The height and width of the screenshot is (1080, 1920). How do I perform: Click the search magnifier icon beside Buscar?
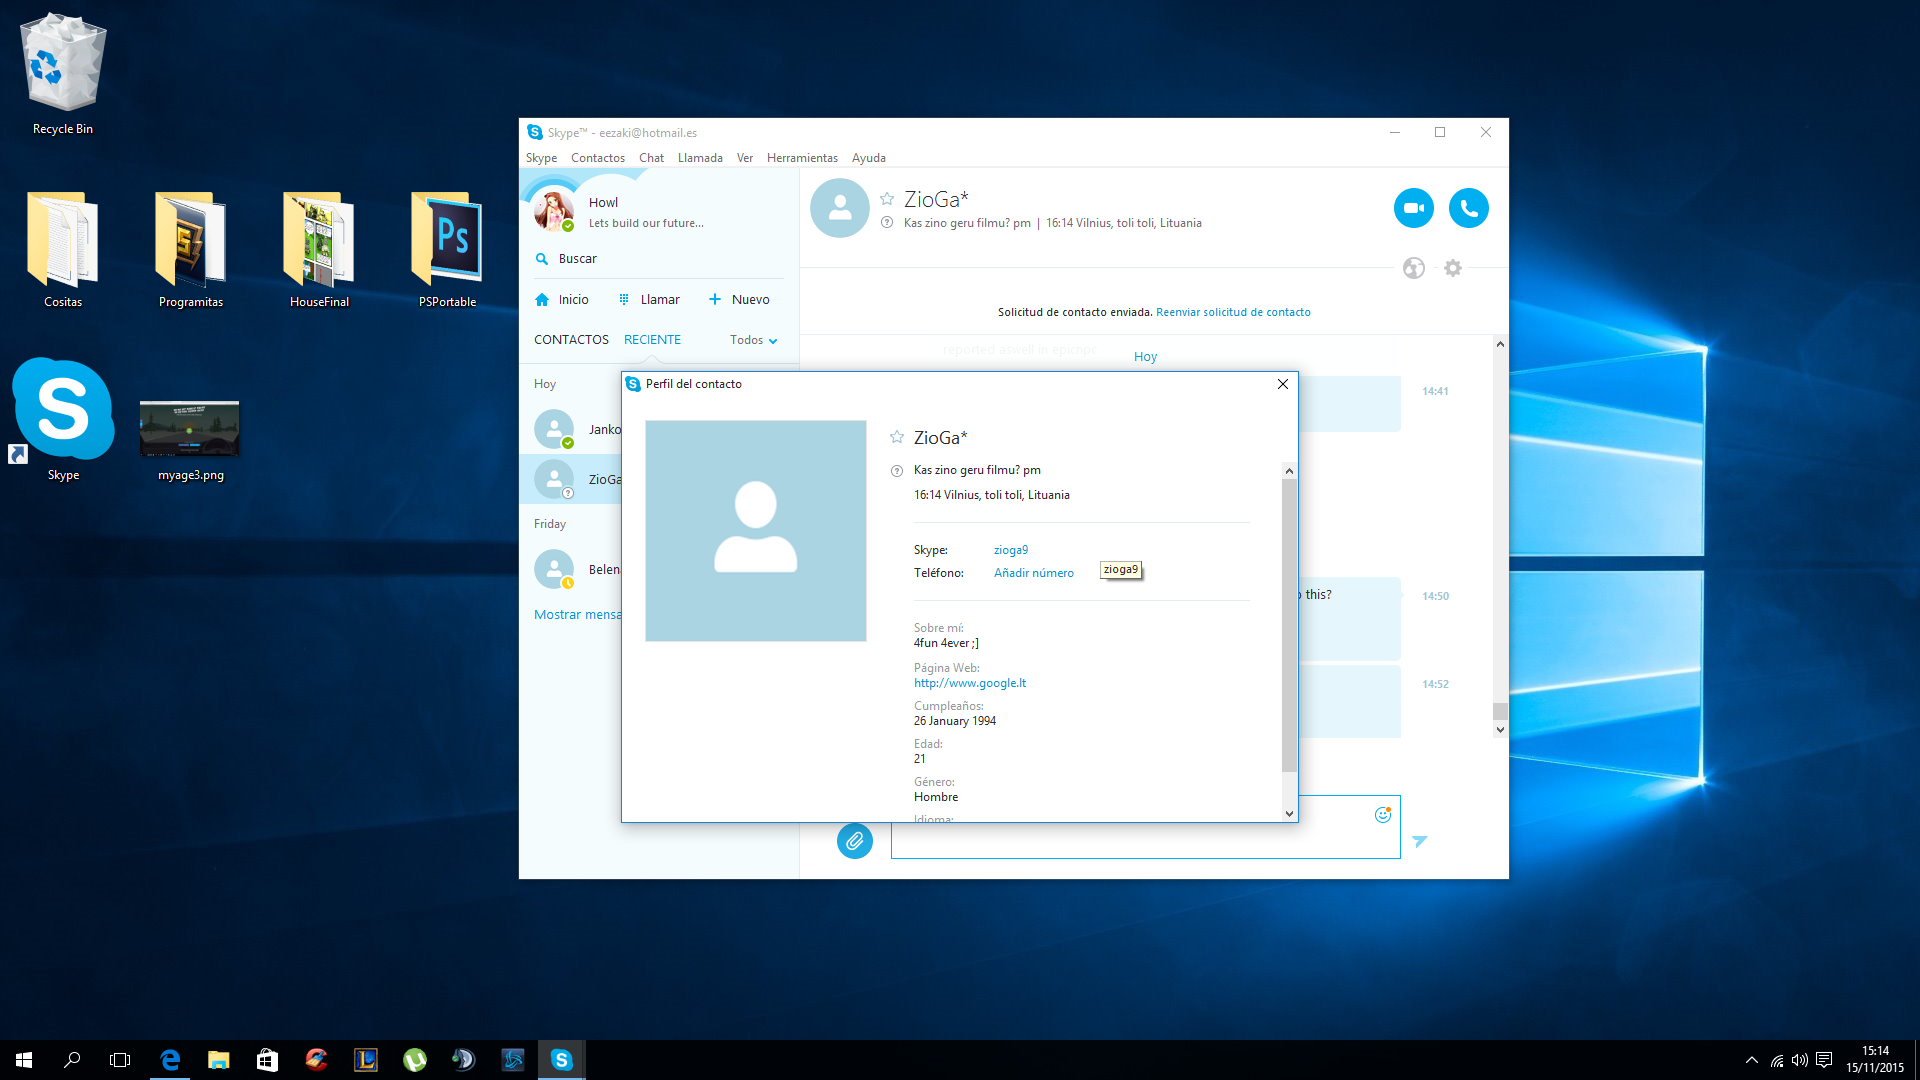point(542,259)
